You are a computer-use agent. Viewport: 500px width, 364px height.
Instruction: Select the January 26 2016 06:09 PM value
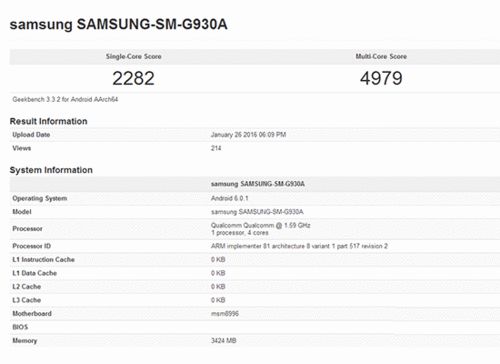248,135
